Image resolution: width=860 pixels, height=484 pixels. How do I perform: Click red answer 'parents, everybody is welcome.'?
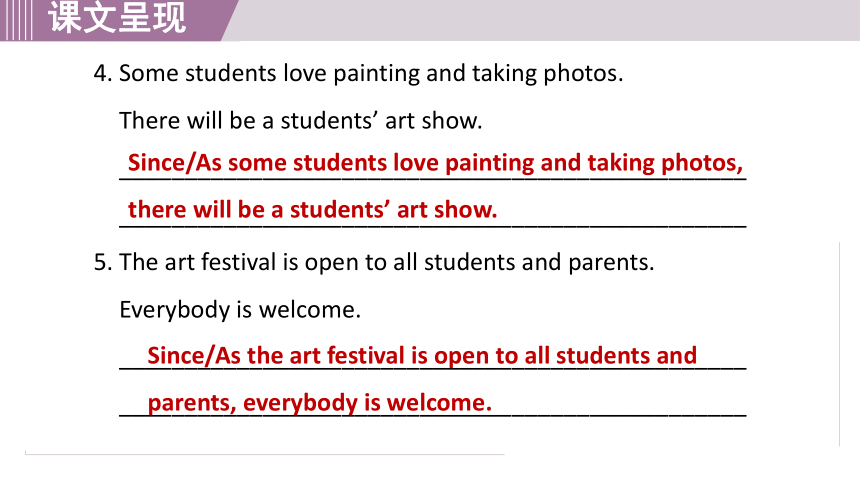(320, 403)
